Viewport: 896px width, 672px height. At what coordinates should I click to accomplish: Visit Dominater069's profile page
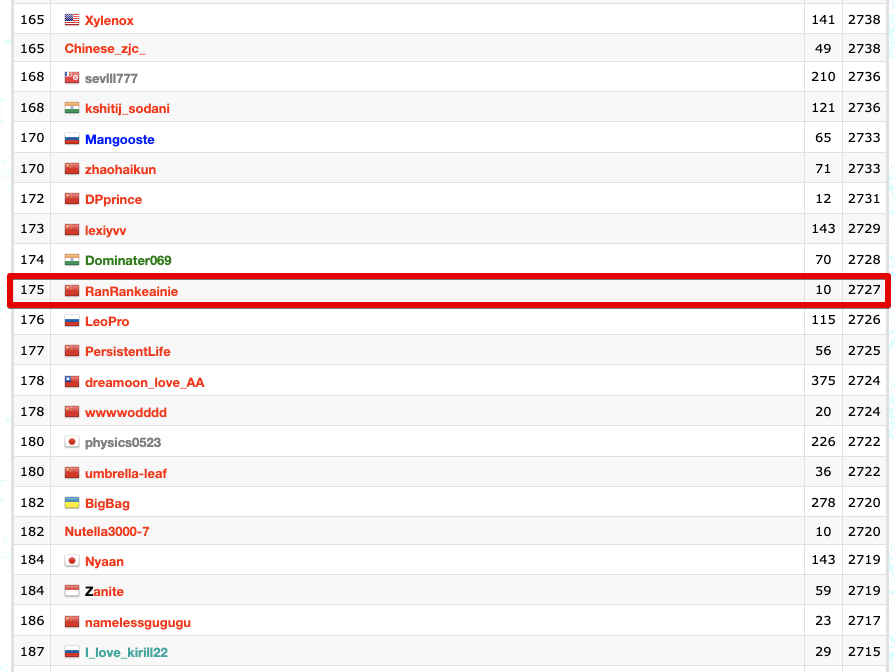(x=128, y=261)
